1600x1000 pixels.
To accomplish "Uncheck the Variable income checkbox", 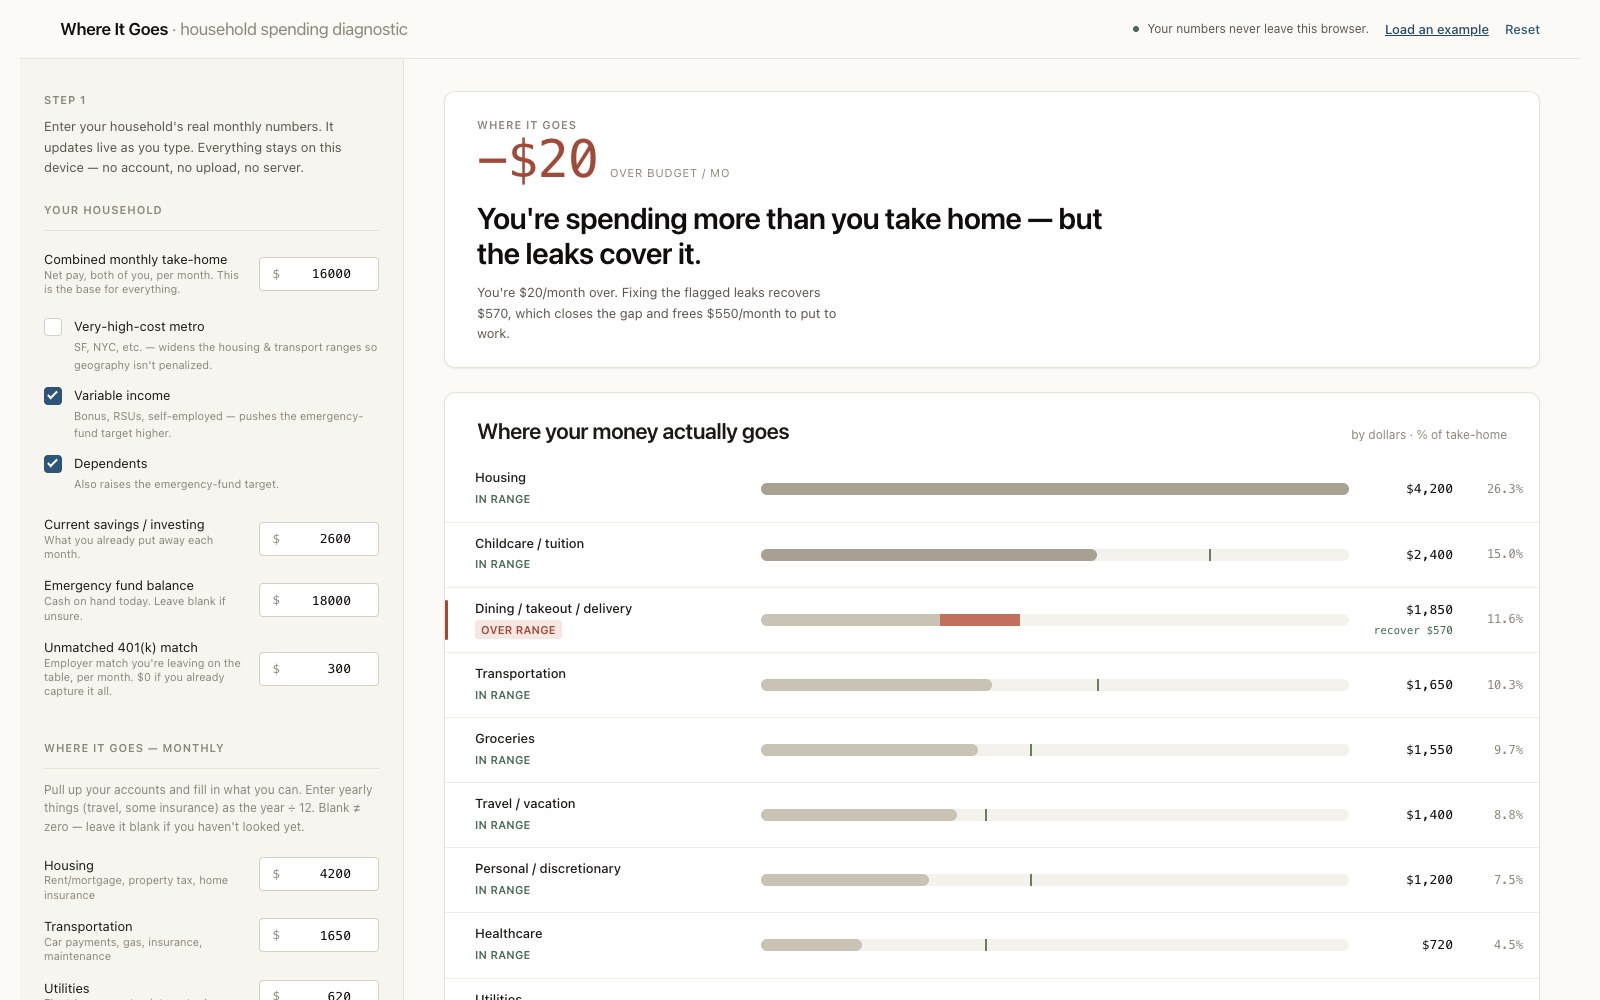I will coord(53,396).
